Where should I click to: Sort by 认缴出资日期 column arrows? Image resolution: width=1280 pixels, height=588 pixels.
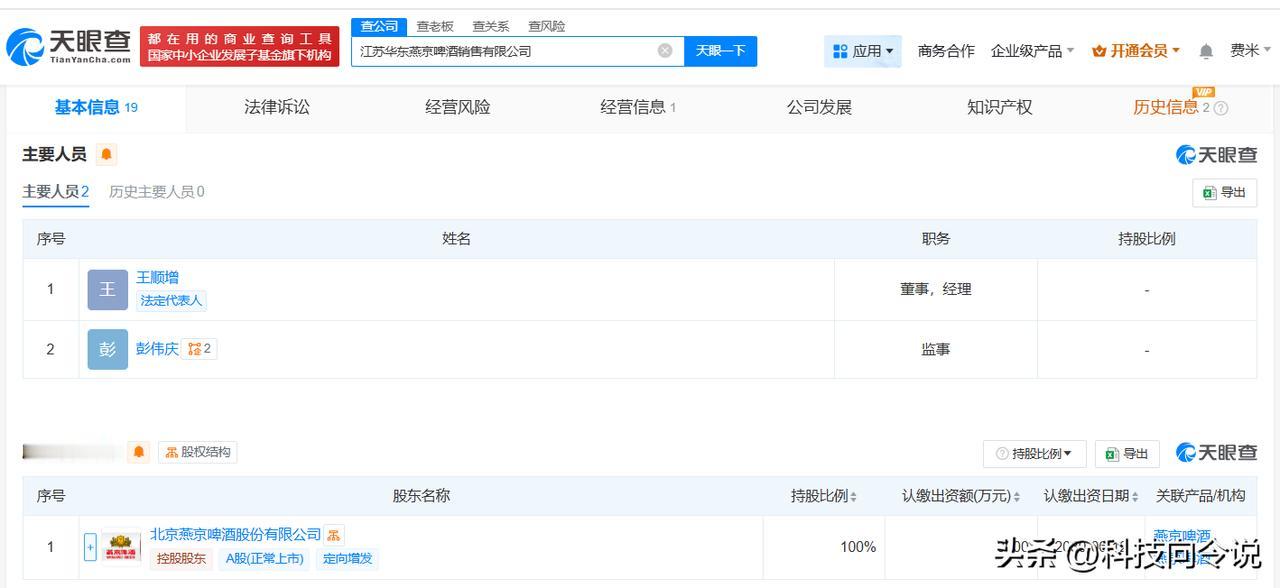[1135, 496]
